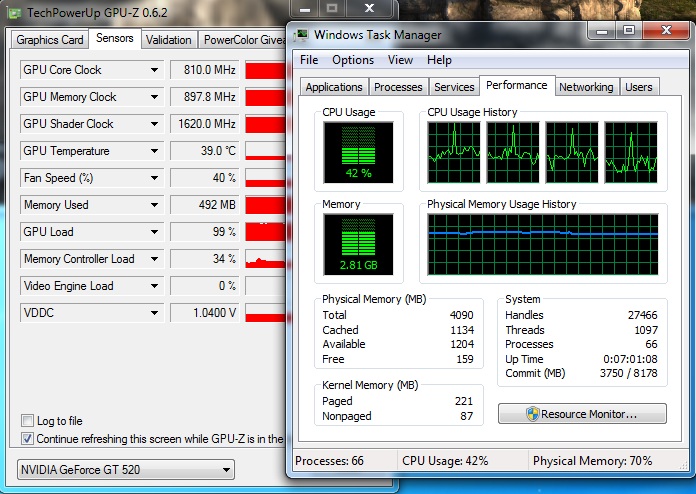Open the View menu in Task Manager
This screenshot has height=494, width=696.
pos(400,60)
